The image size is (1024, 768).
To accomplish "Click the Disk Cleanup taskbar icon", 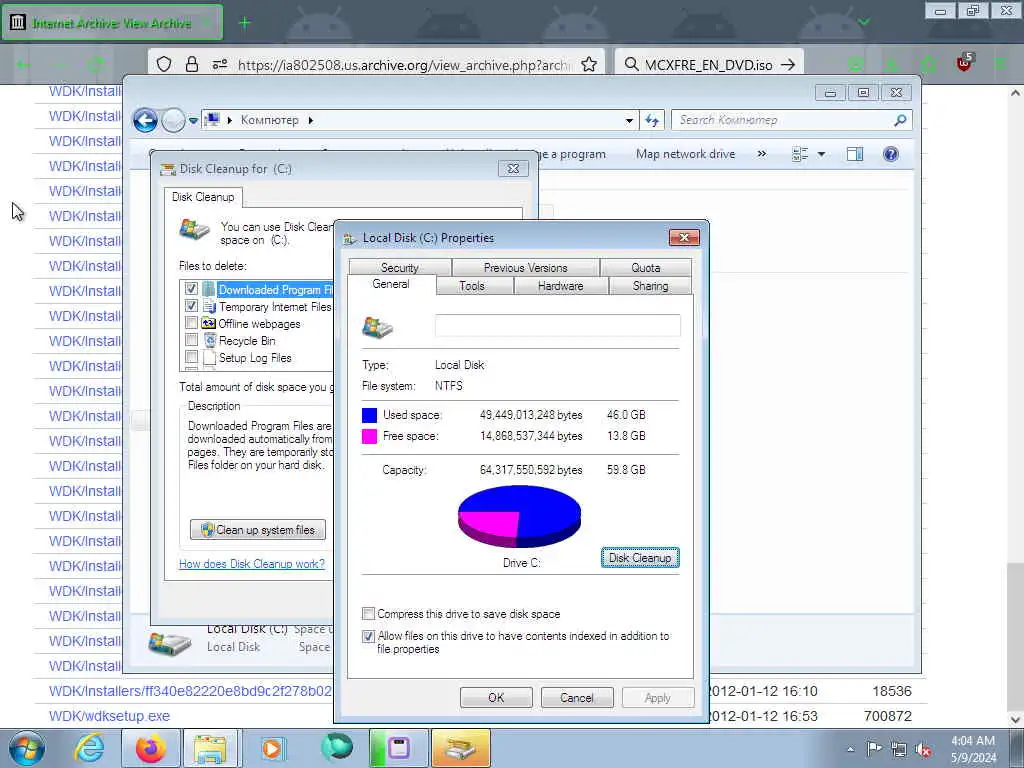I will [460, 748].
